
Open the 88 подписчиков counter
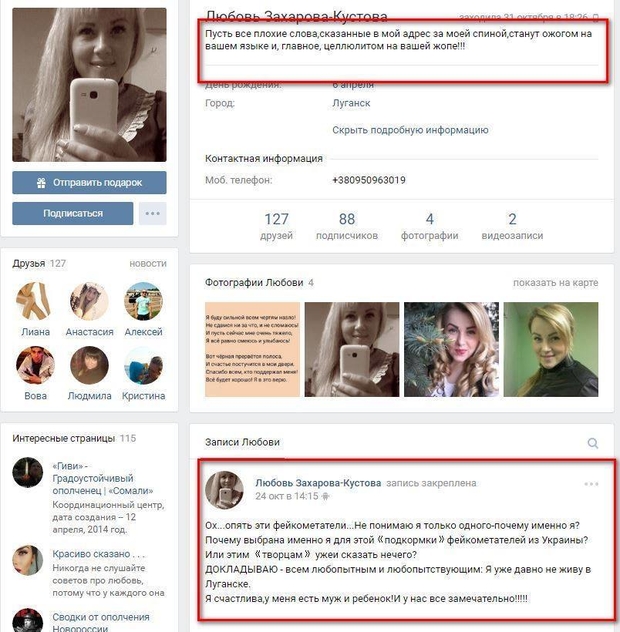(x=347, y=226)
